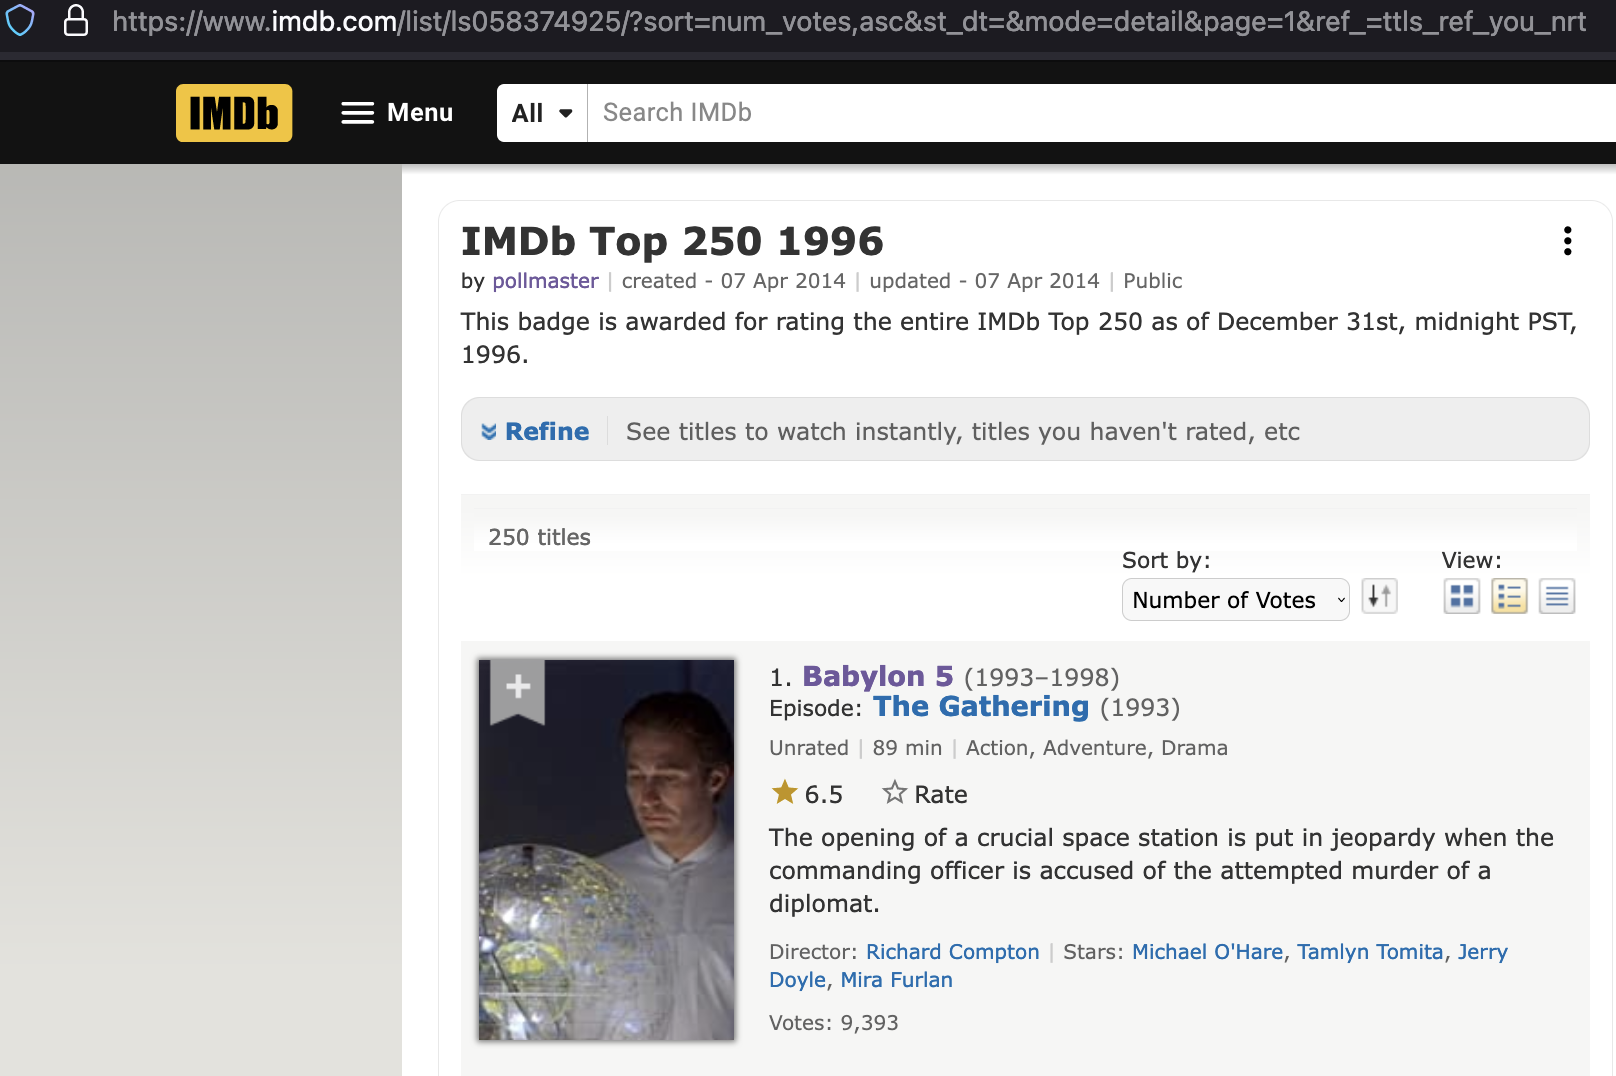Image resolution: width=1616 pixels, height=1076 pixels.
Task: Click the padlock icon in address bar
Action: click(76, 21)
